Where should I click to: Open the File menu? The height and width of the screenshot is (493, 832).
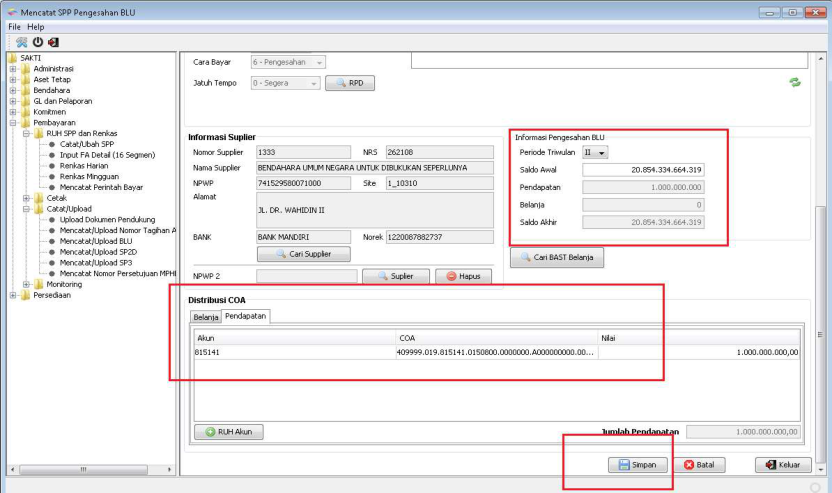[x=15, y=26]
